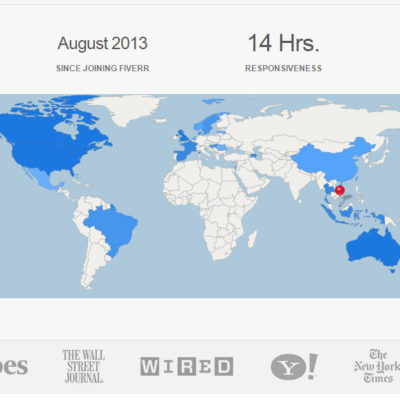400x400 pixels.
Task: Click the Yahoo logo
Action: (x=294, y=366)
